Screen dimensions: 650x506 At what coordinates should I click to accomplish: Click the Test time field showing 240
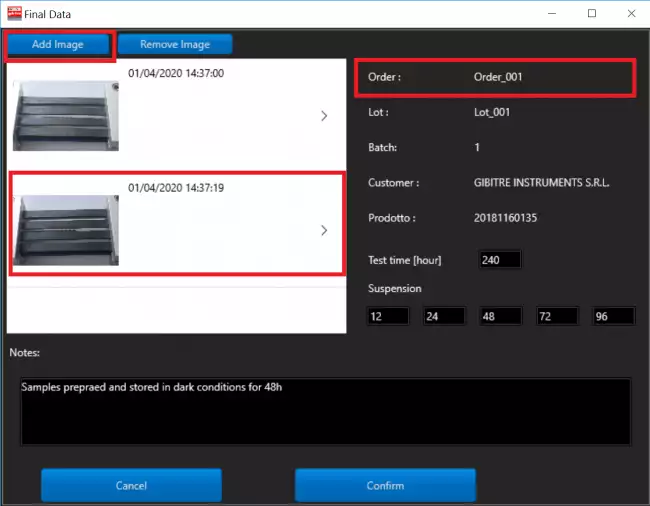pyautogui.click(x=500, y=260)
